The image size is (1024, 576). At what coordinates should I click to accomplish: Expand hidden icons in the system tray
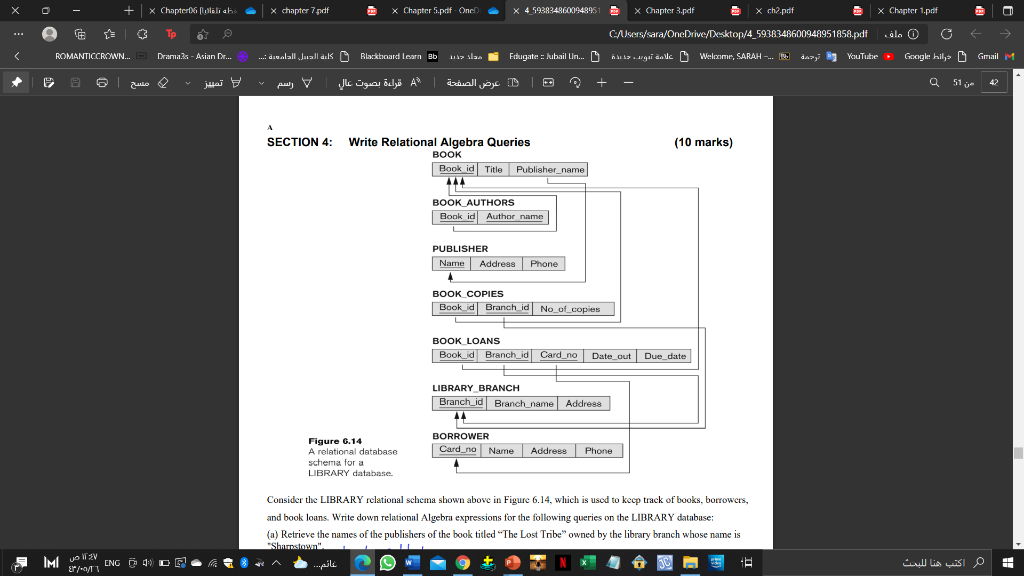pyautogui.click(x=274, y=565)
